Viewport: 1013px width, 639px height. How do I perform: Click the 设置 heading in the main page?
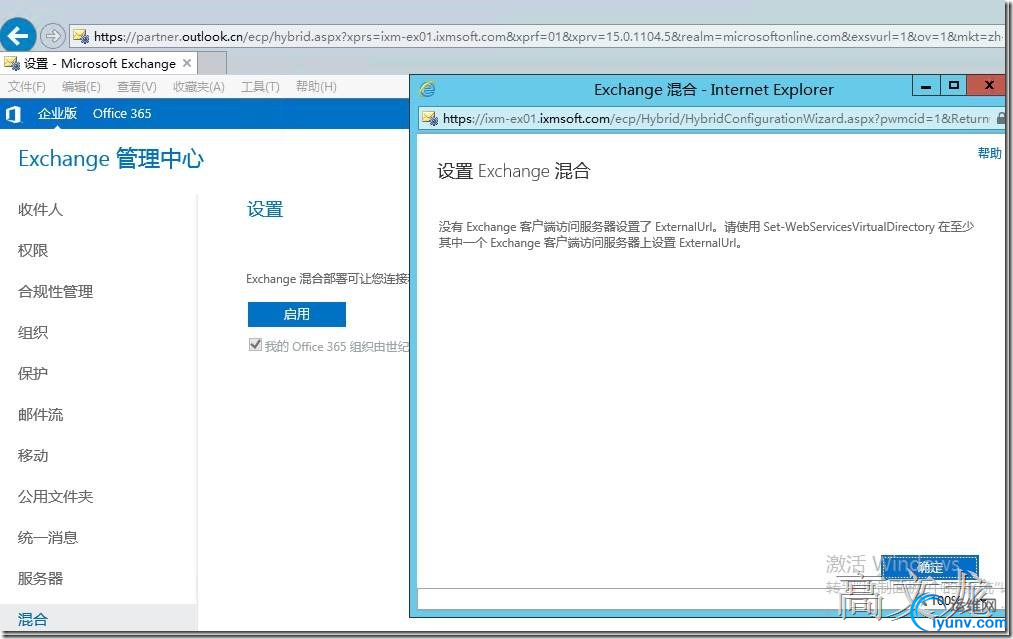(x=265, y=209)
